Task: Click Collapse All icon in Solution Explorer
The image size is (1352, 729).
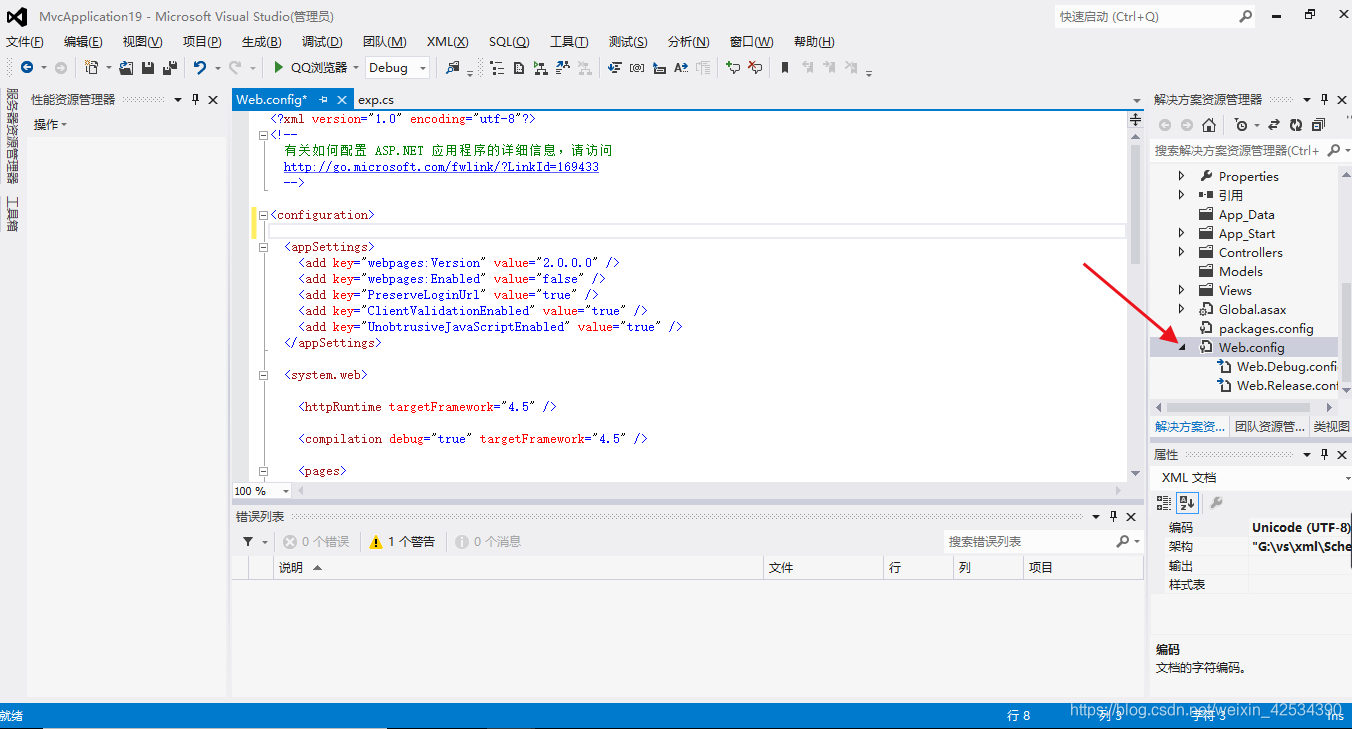Action: [1318, 125]
